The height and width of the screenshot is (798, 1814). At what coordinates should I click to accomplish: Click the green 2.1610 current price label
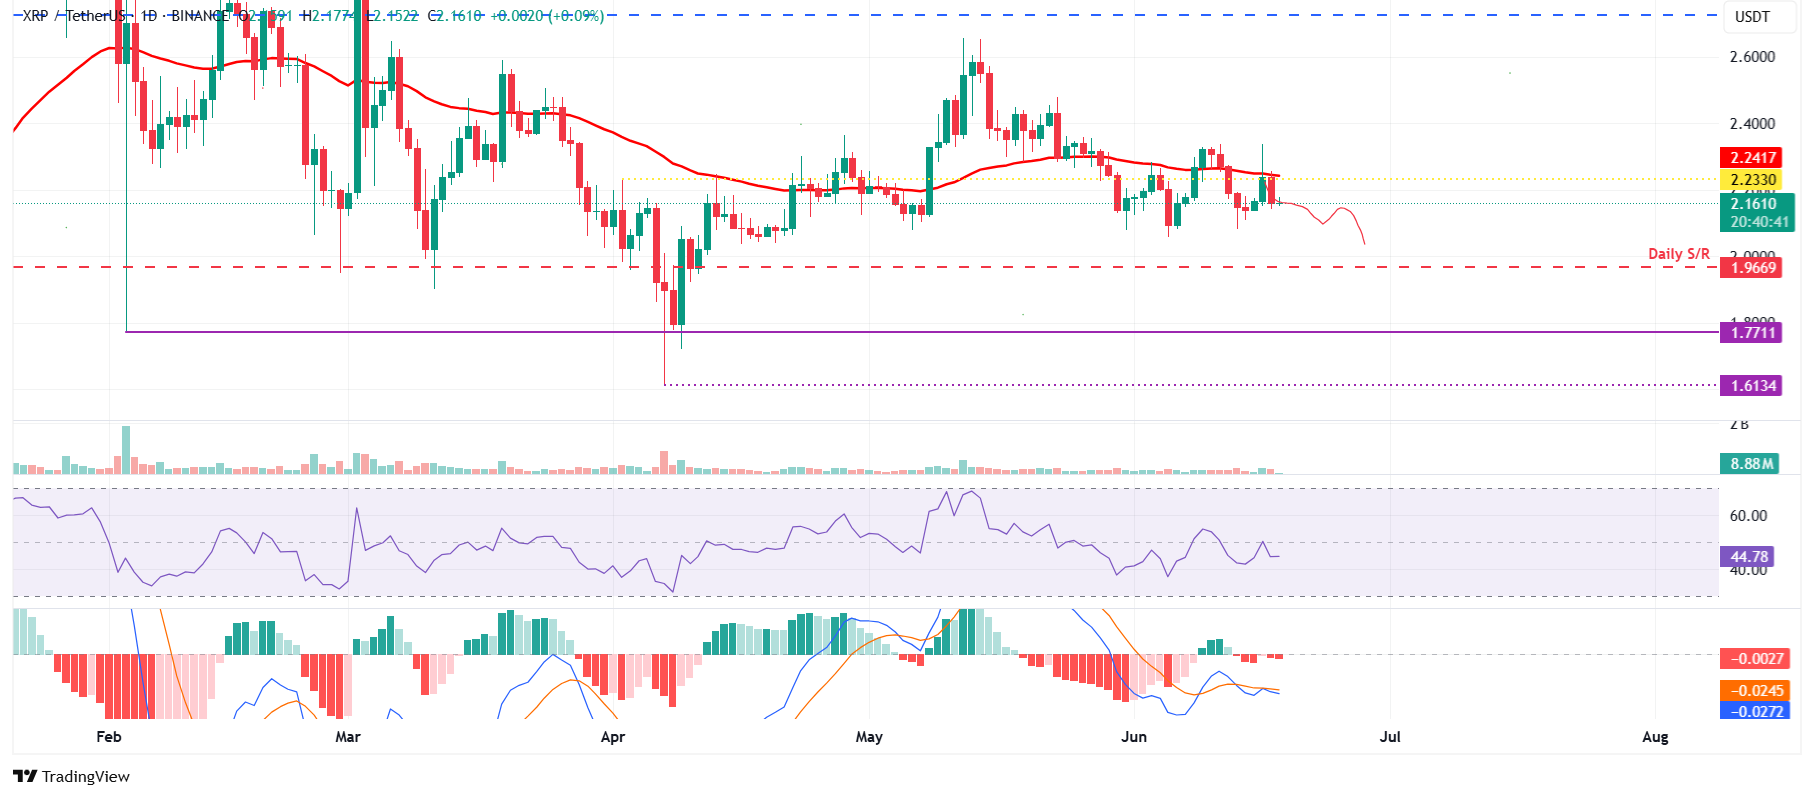tap(1755, 204)
